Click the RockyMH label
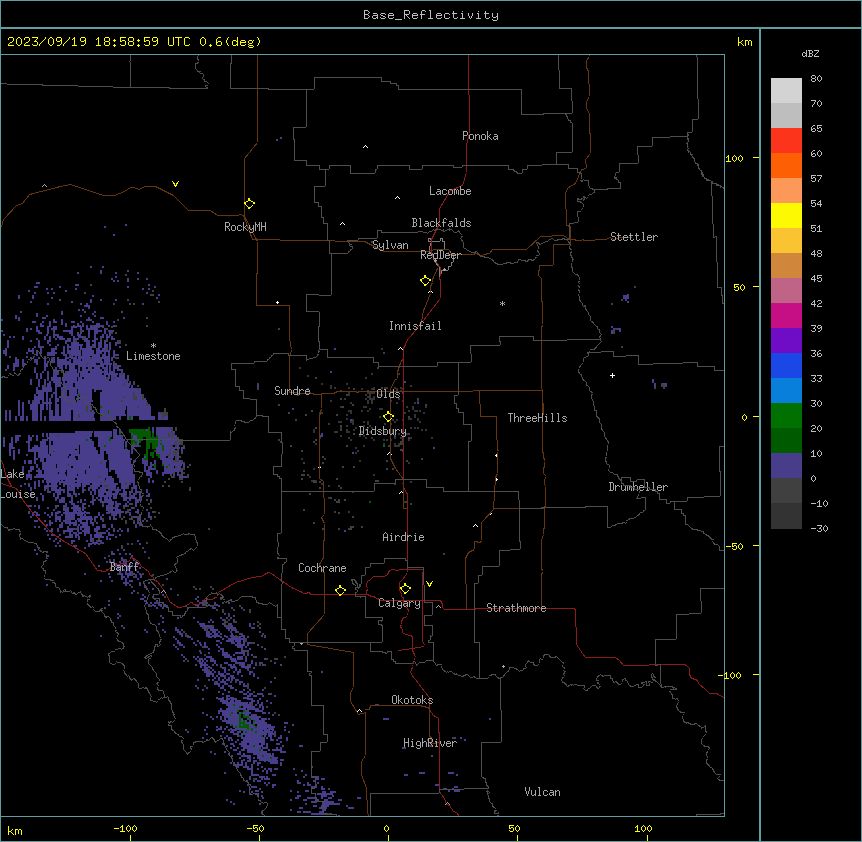 [x=245, y=227]
